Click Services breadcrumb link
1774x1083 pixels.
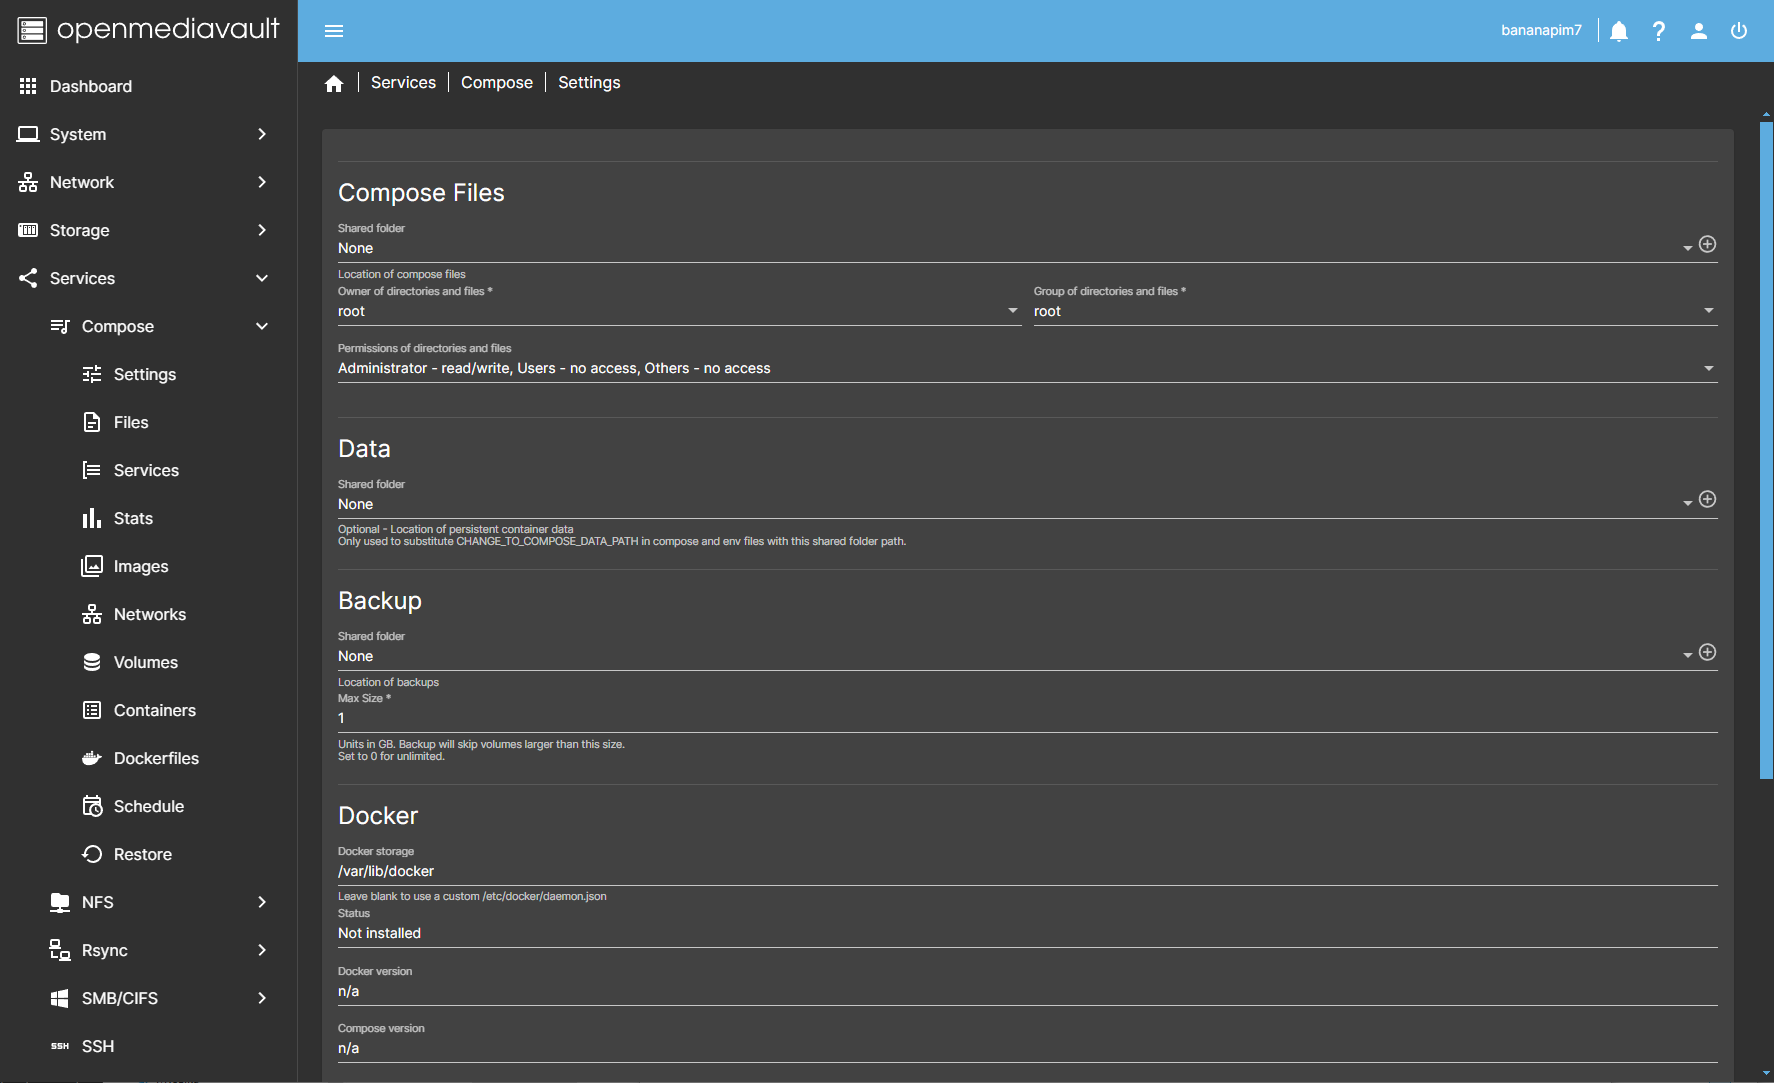(x=403, y=83)
